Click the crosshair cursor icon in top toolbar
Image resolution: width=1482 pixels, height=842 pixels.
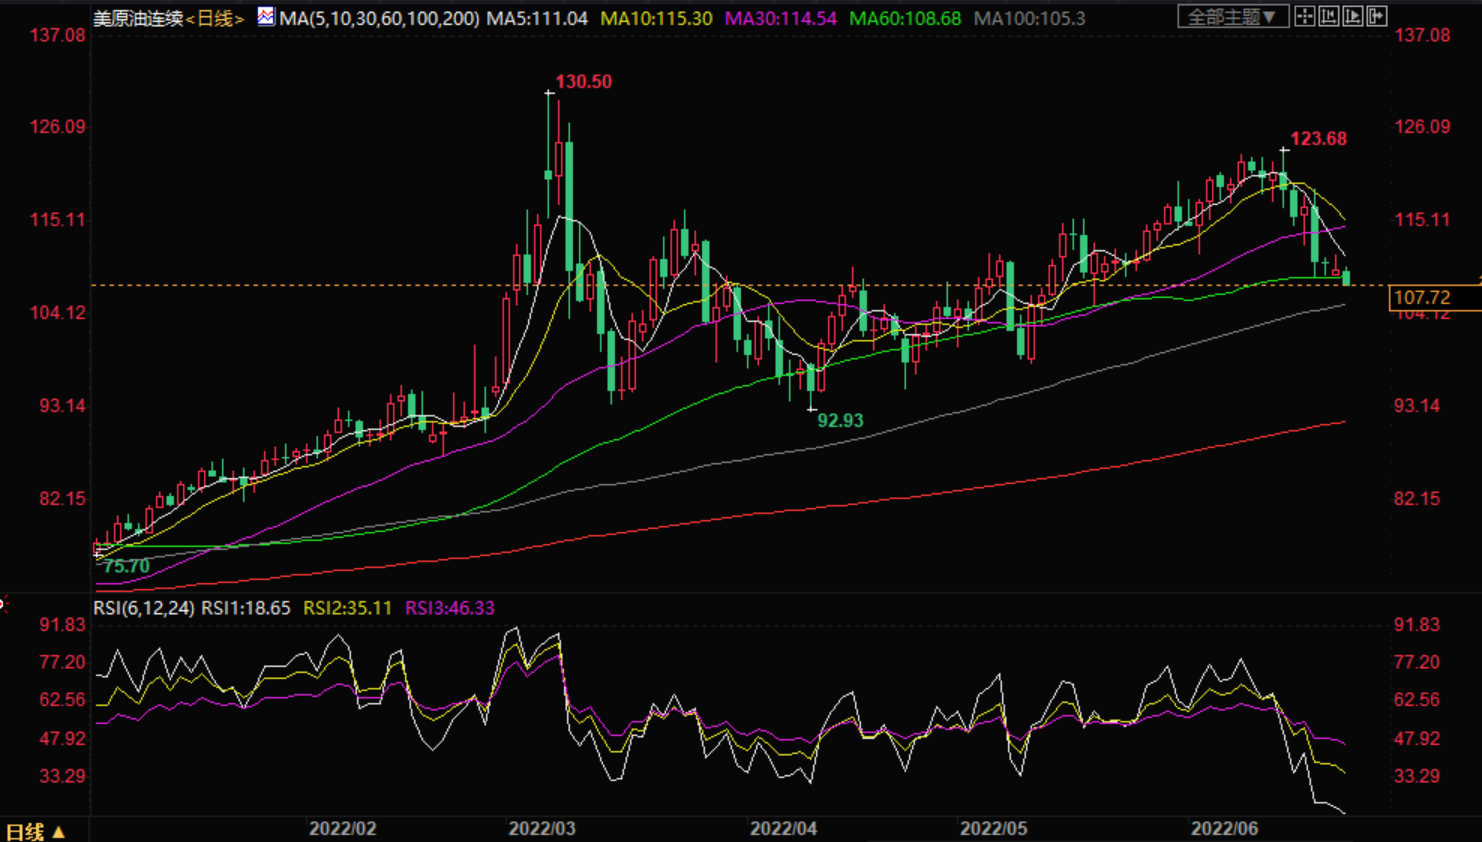(1305, 16)
